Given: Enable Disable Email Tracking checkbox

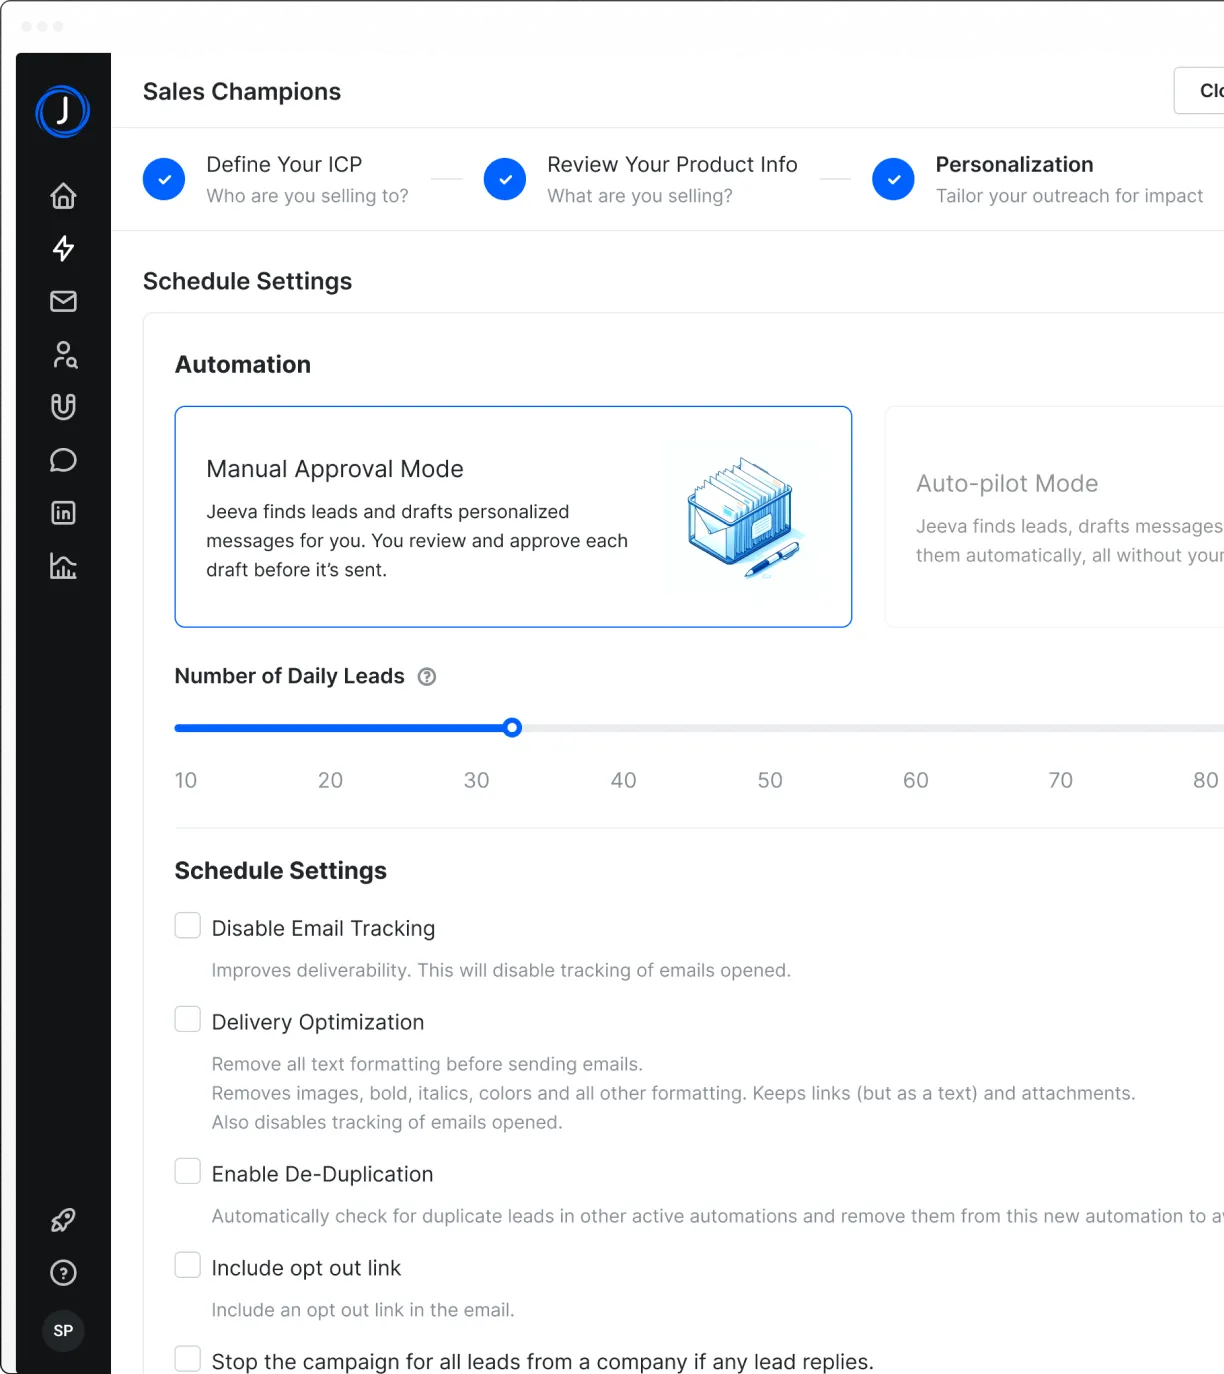Looking at the screenshot, I should coord(188,926).
